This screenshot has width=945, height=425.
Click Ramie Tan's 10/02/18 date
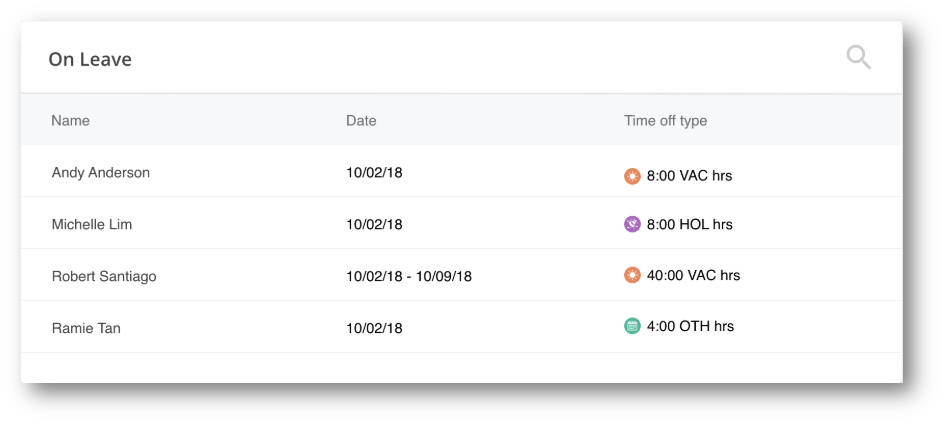coord(374,327)
